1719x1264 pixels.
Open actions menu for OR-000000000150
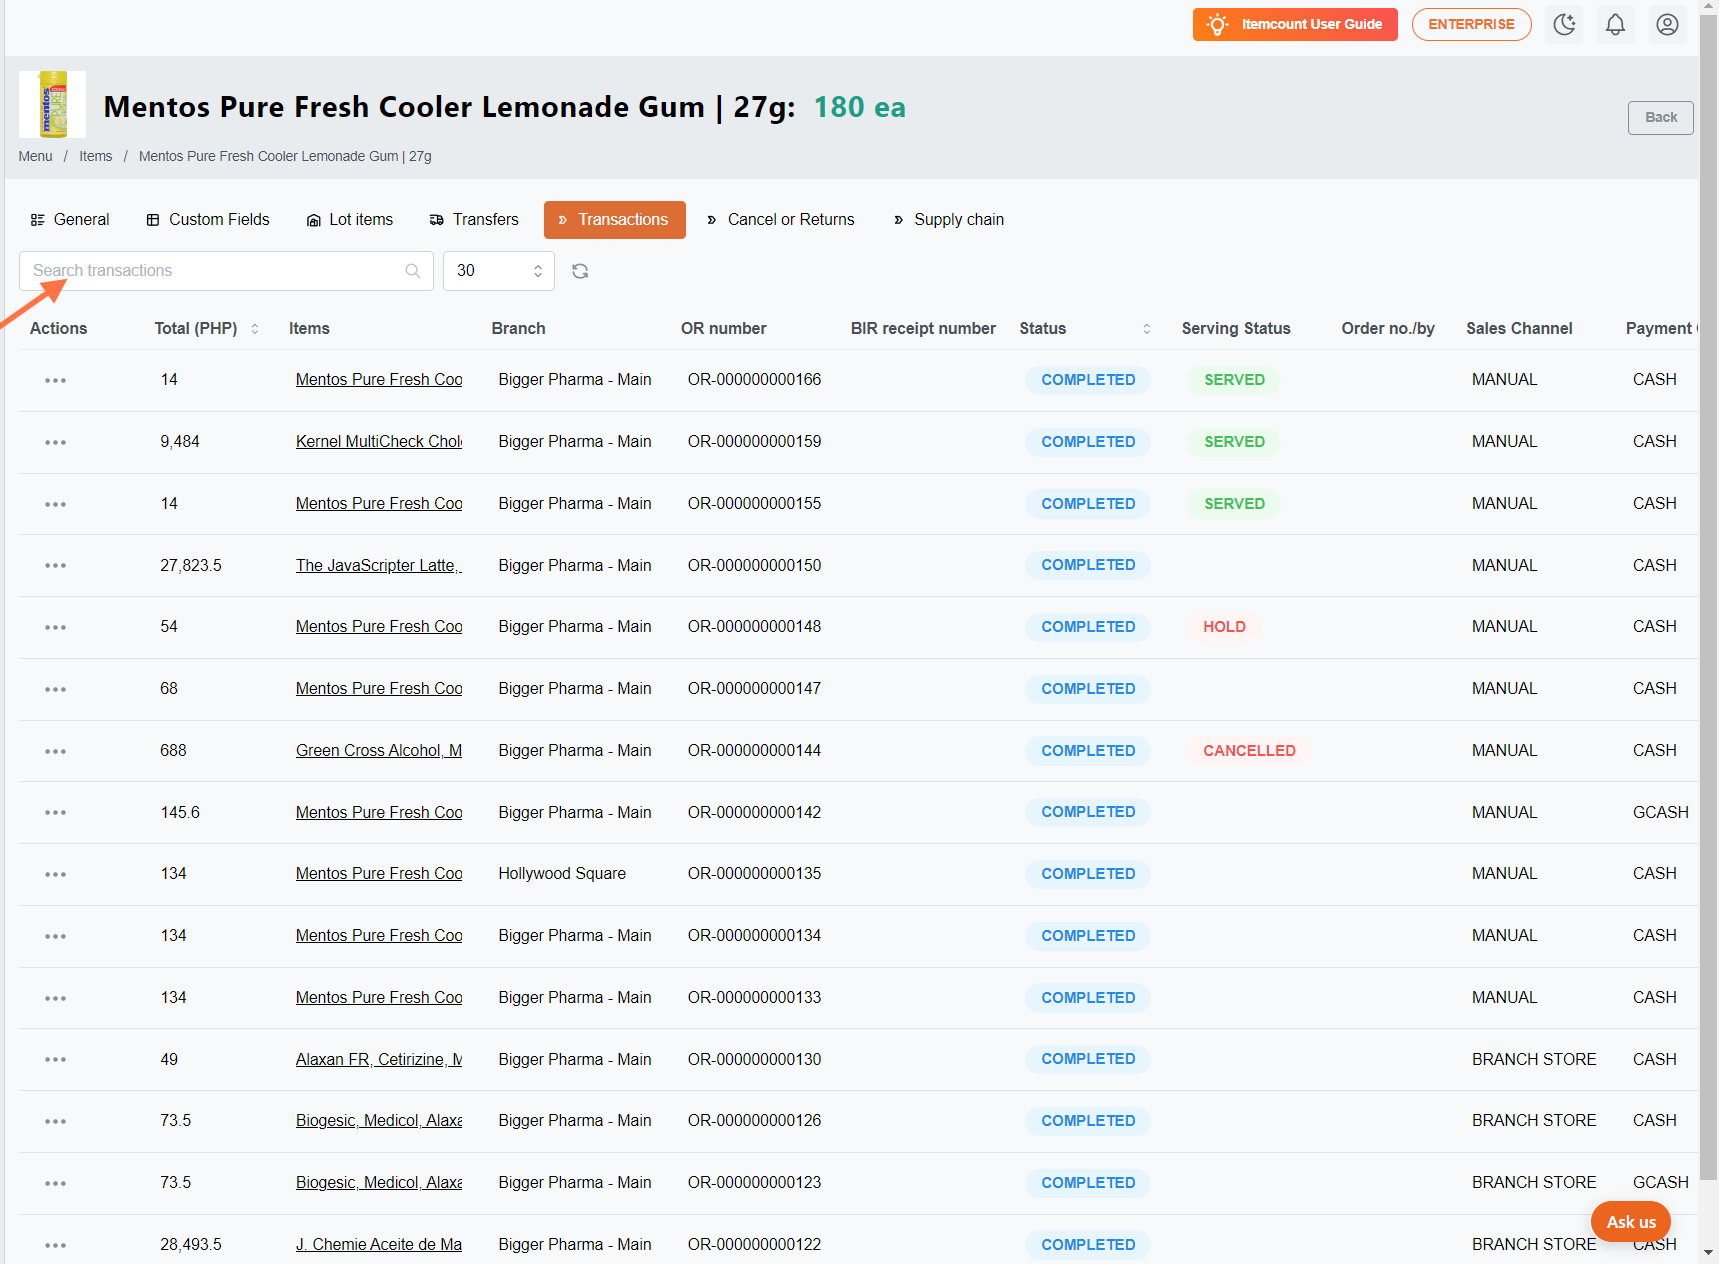point(55,565)
